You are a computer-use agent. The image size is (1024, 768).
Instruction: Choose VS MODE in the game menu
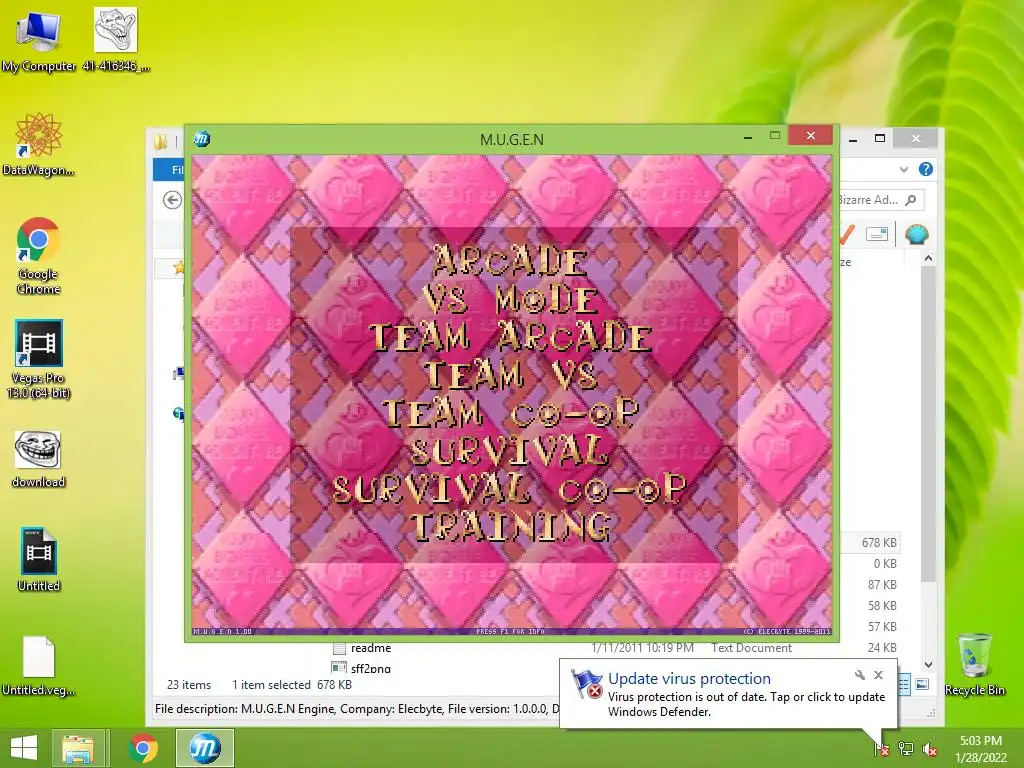509,300
